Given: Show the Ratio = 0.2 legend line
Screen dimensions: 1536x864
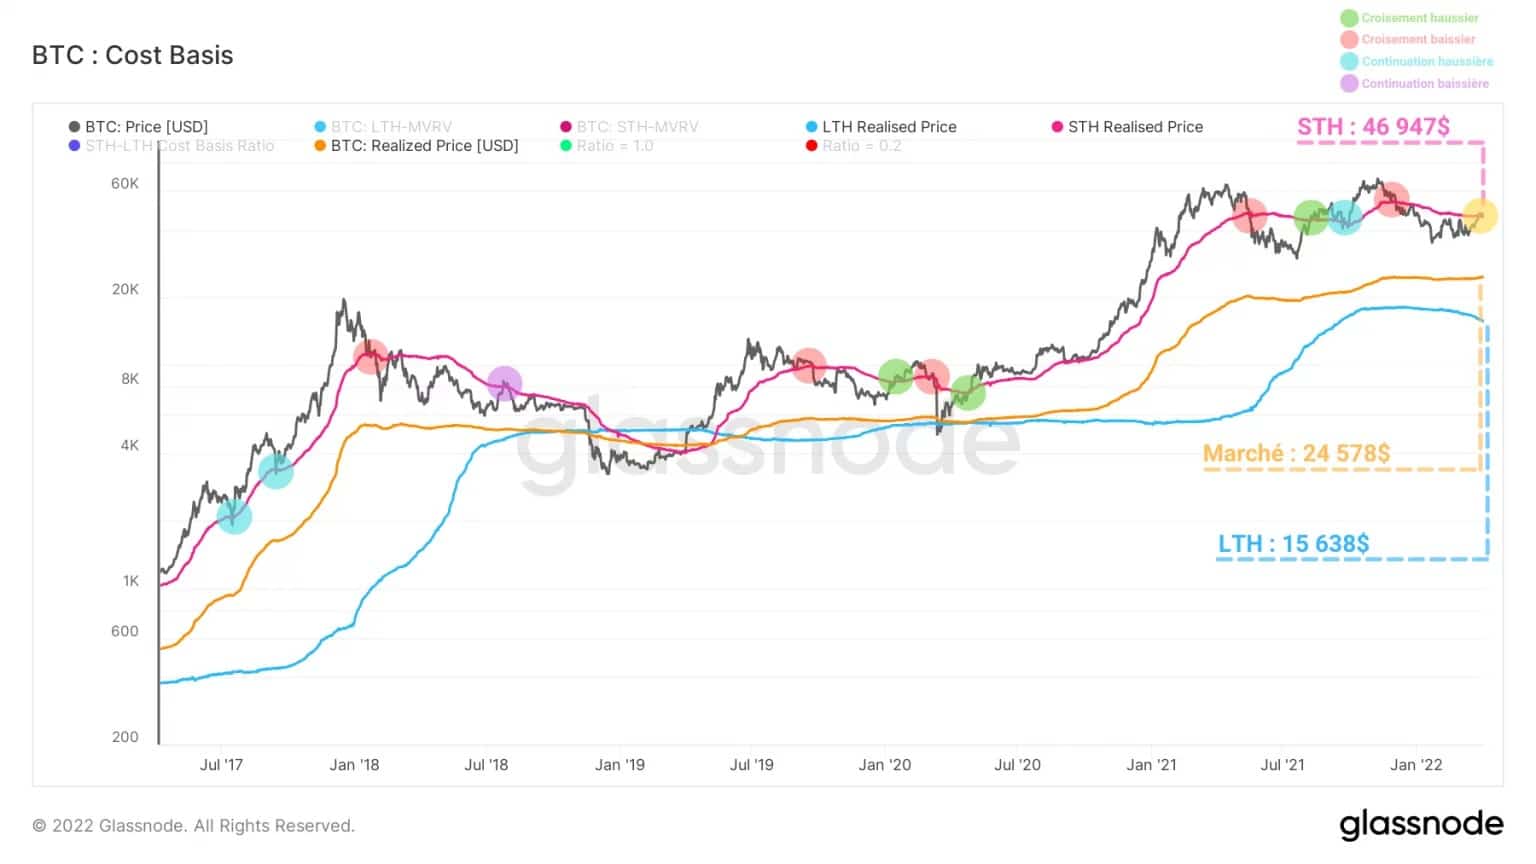Looking at the screenshot, I should click(853, 146).
